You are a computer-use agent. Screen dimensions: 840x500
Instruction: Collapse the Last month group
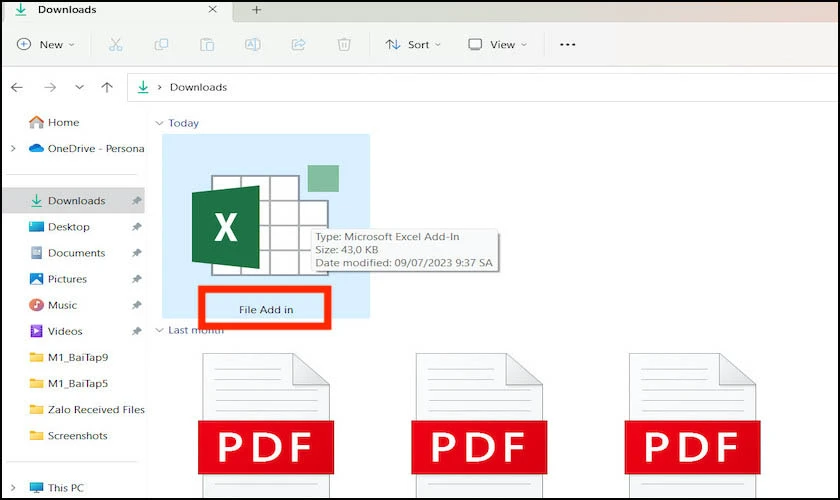(x=159, y=330)
